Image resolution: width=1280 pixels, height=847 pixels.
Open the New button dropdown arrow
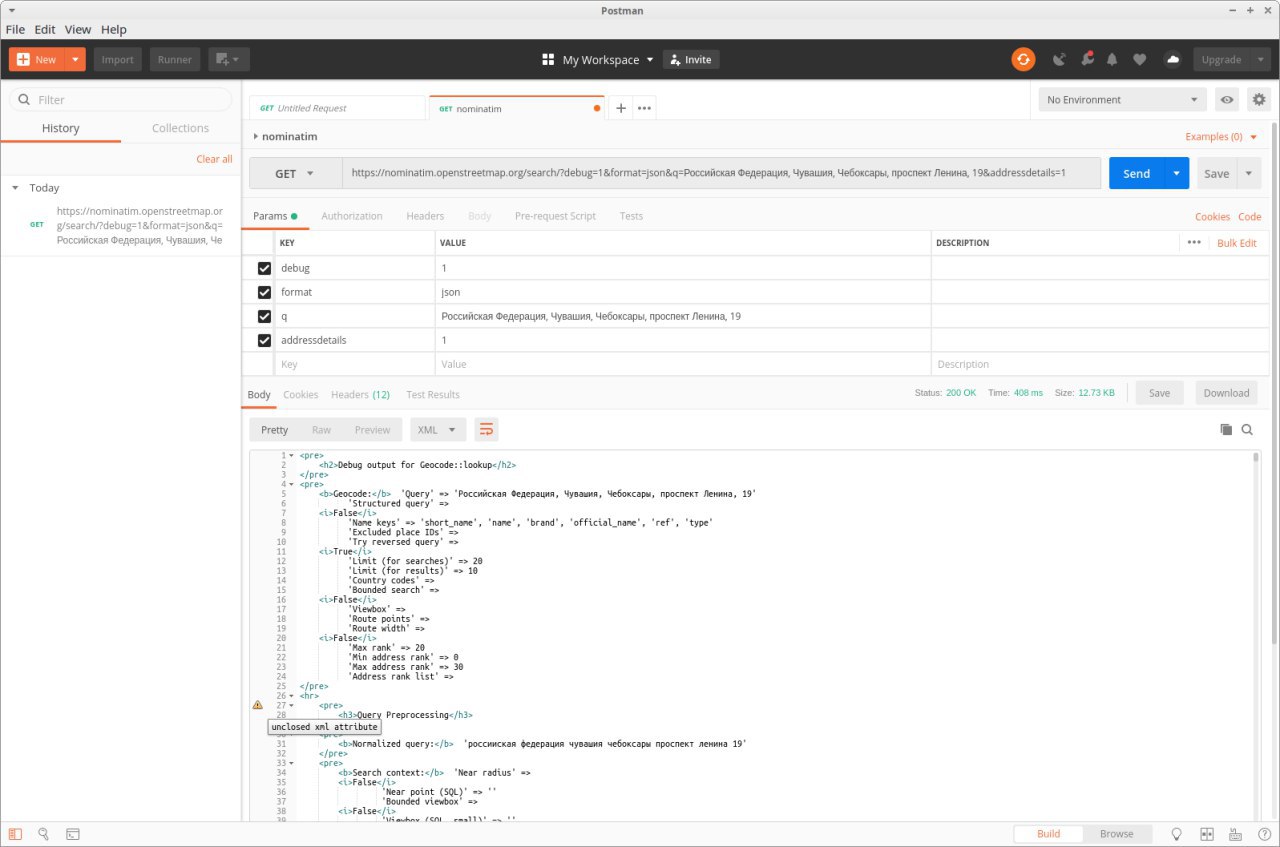click(x=75, y=59)
